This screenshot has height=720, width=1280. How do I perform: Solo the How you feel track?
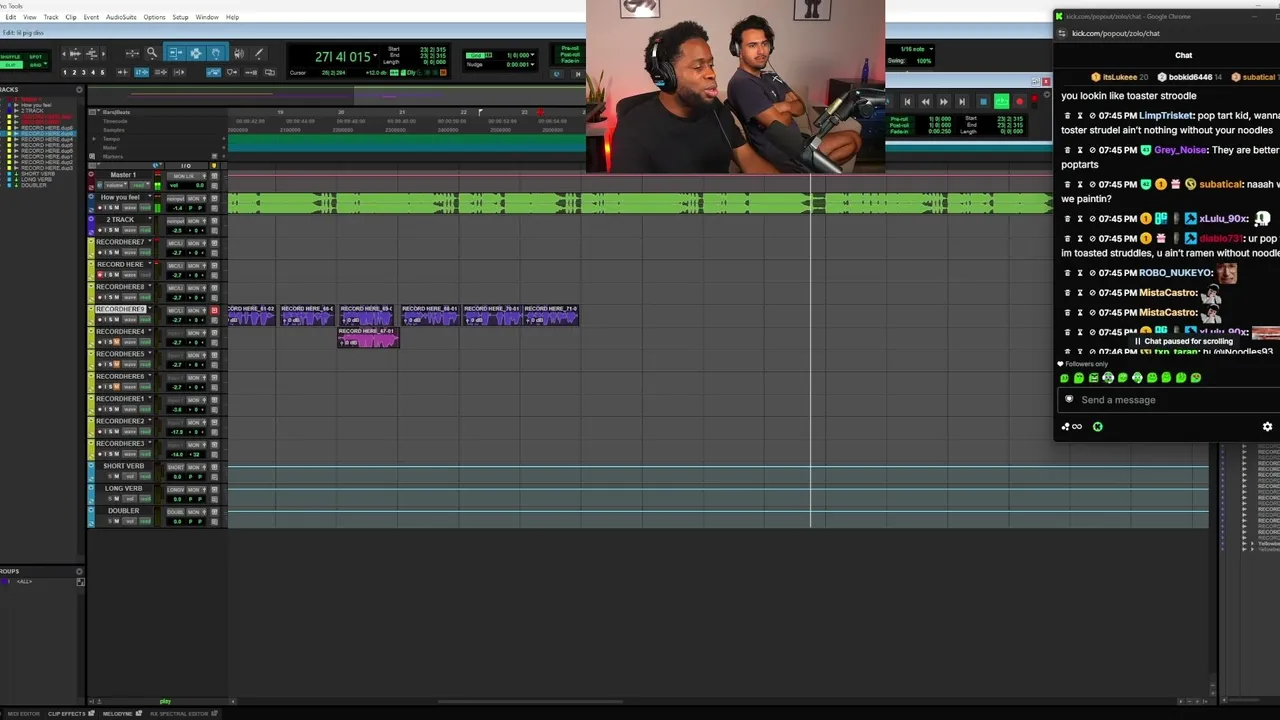[111, 208]
